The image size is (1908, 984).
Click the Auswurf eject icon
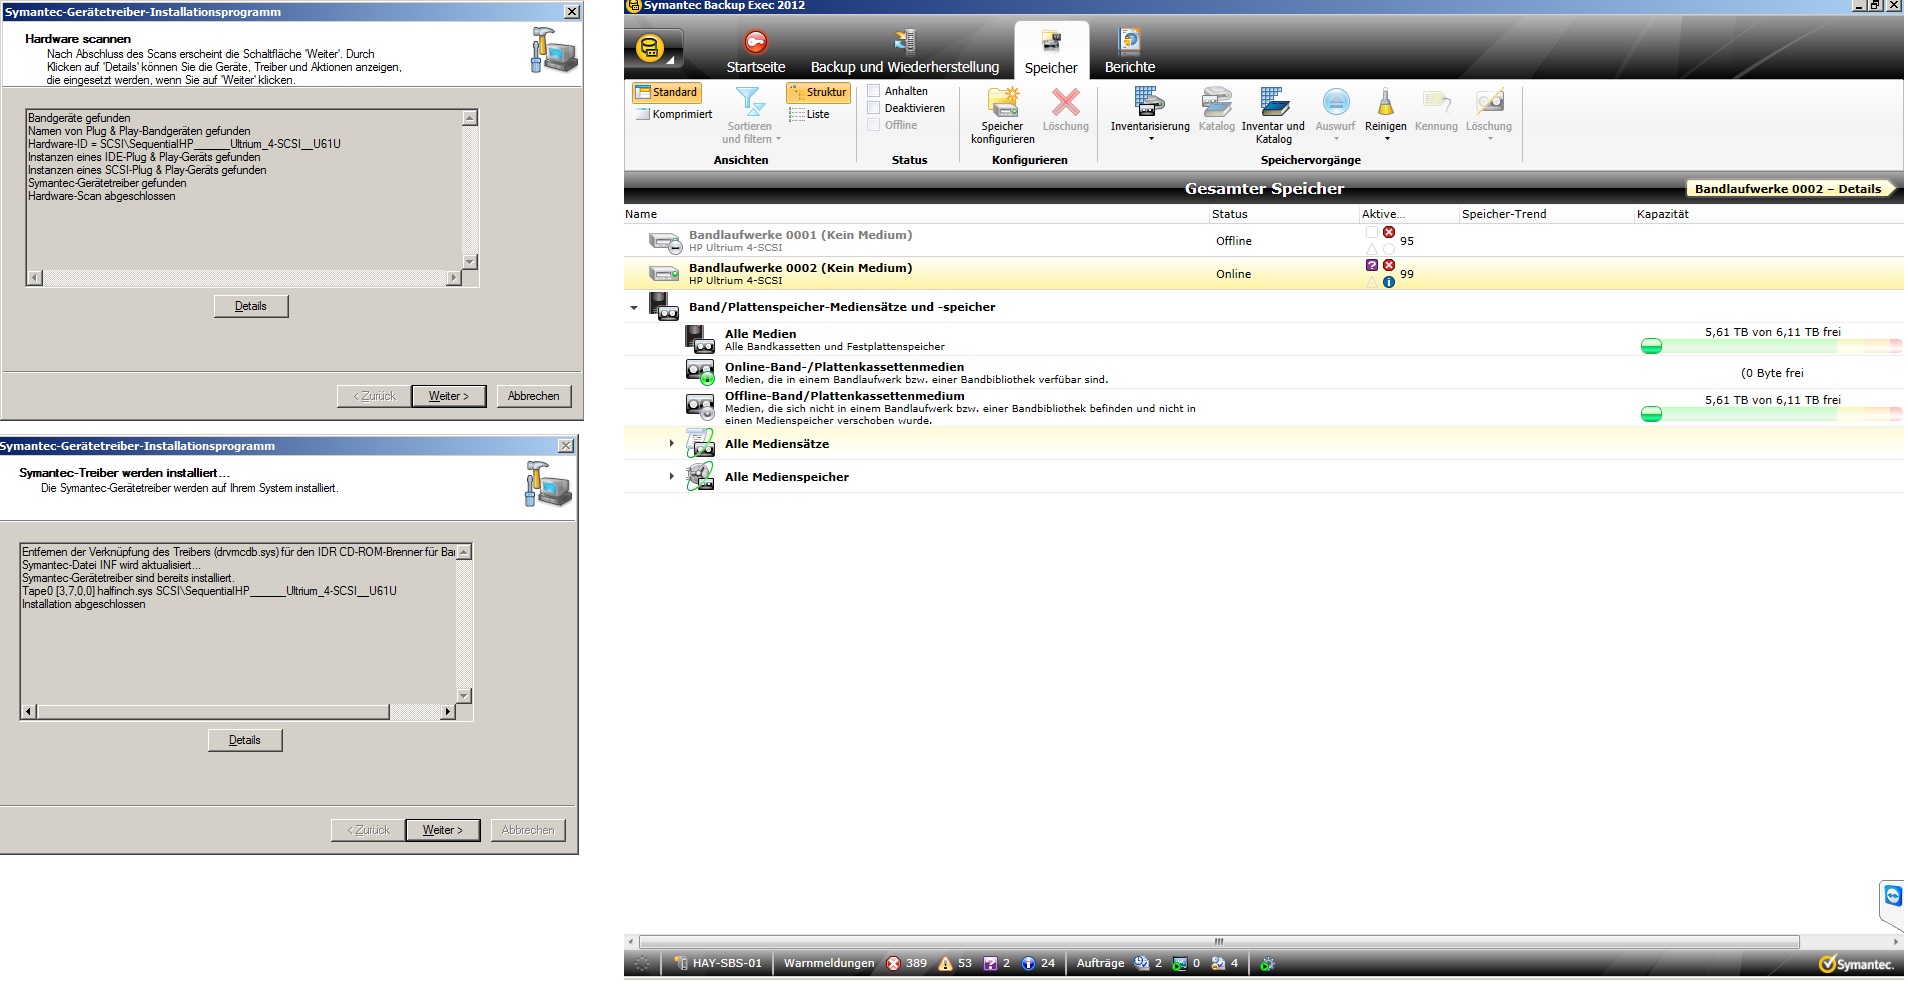(1336, 102)
